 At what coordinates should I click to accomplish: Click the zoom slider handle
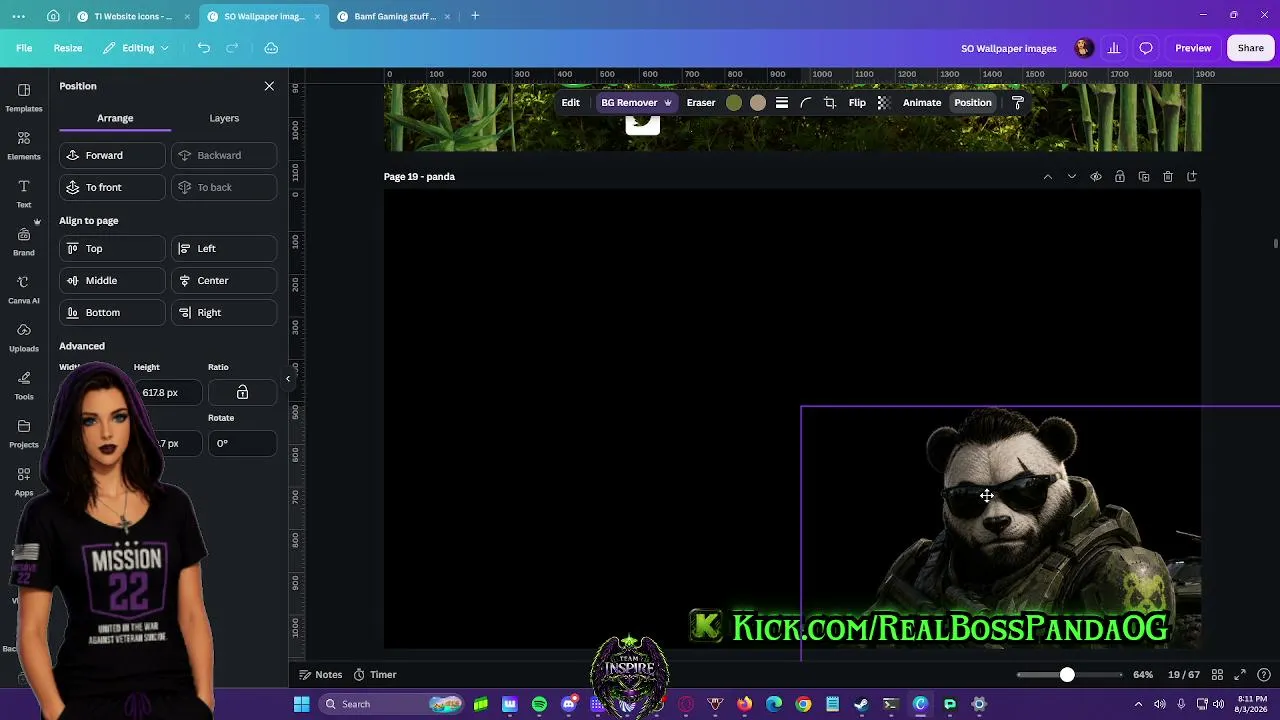click(1067, 675)
